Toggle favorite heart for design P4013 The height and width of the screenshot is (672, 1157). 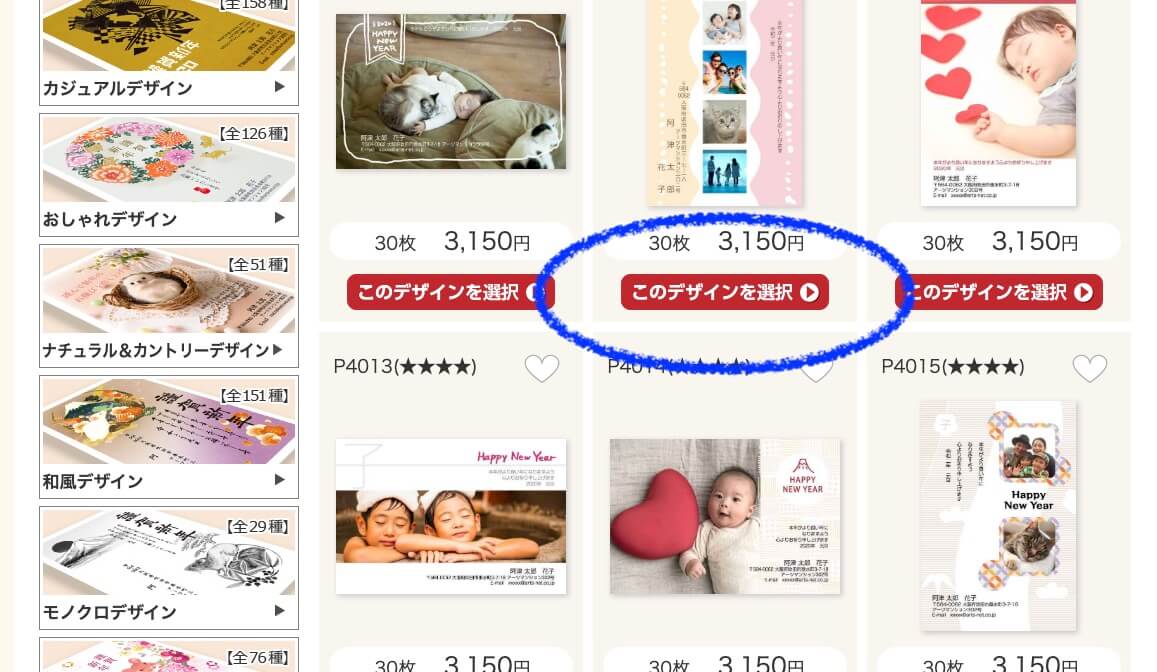coord(542,367)
